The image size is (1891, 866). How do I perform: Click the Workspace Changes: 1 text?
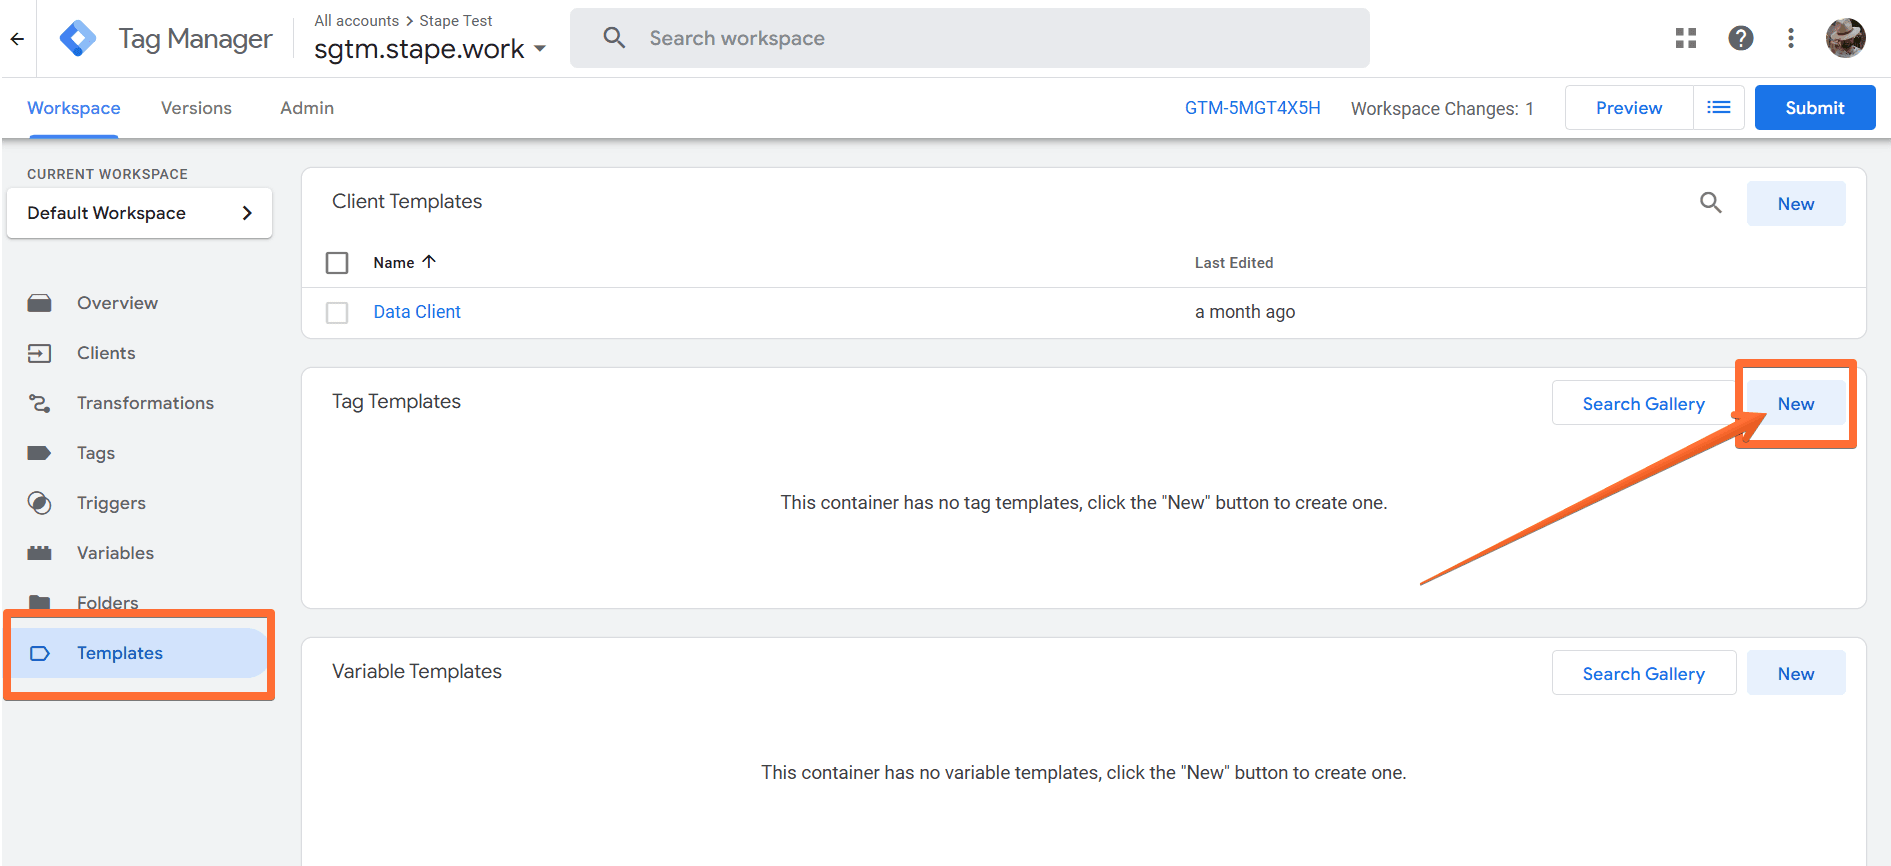click(x=1442, y=108)
